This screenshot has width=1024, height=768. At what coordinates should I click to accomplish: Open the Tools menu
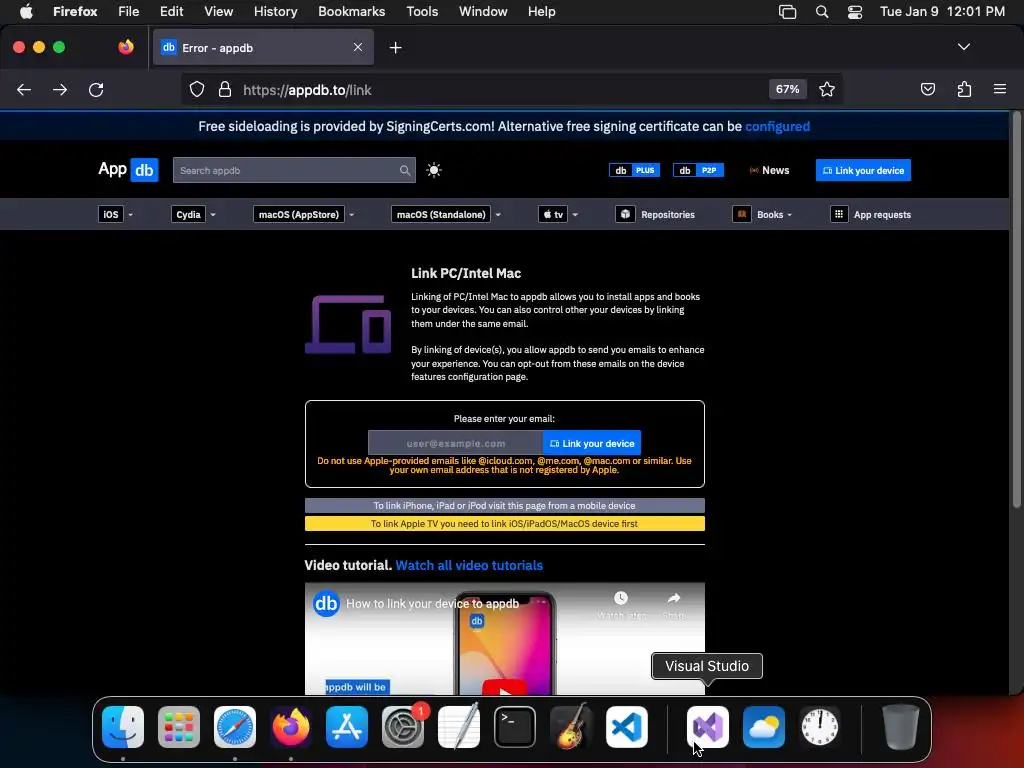click(x=422, y=11)
